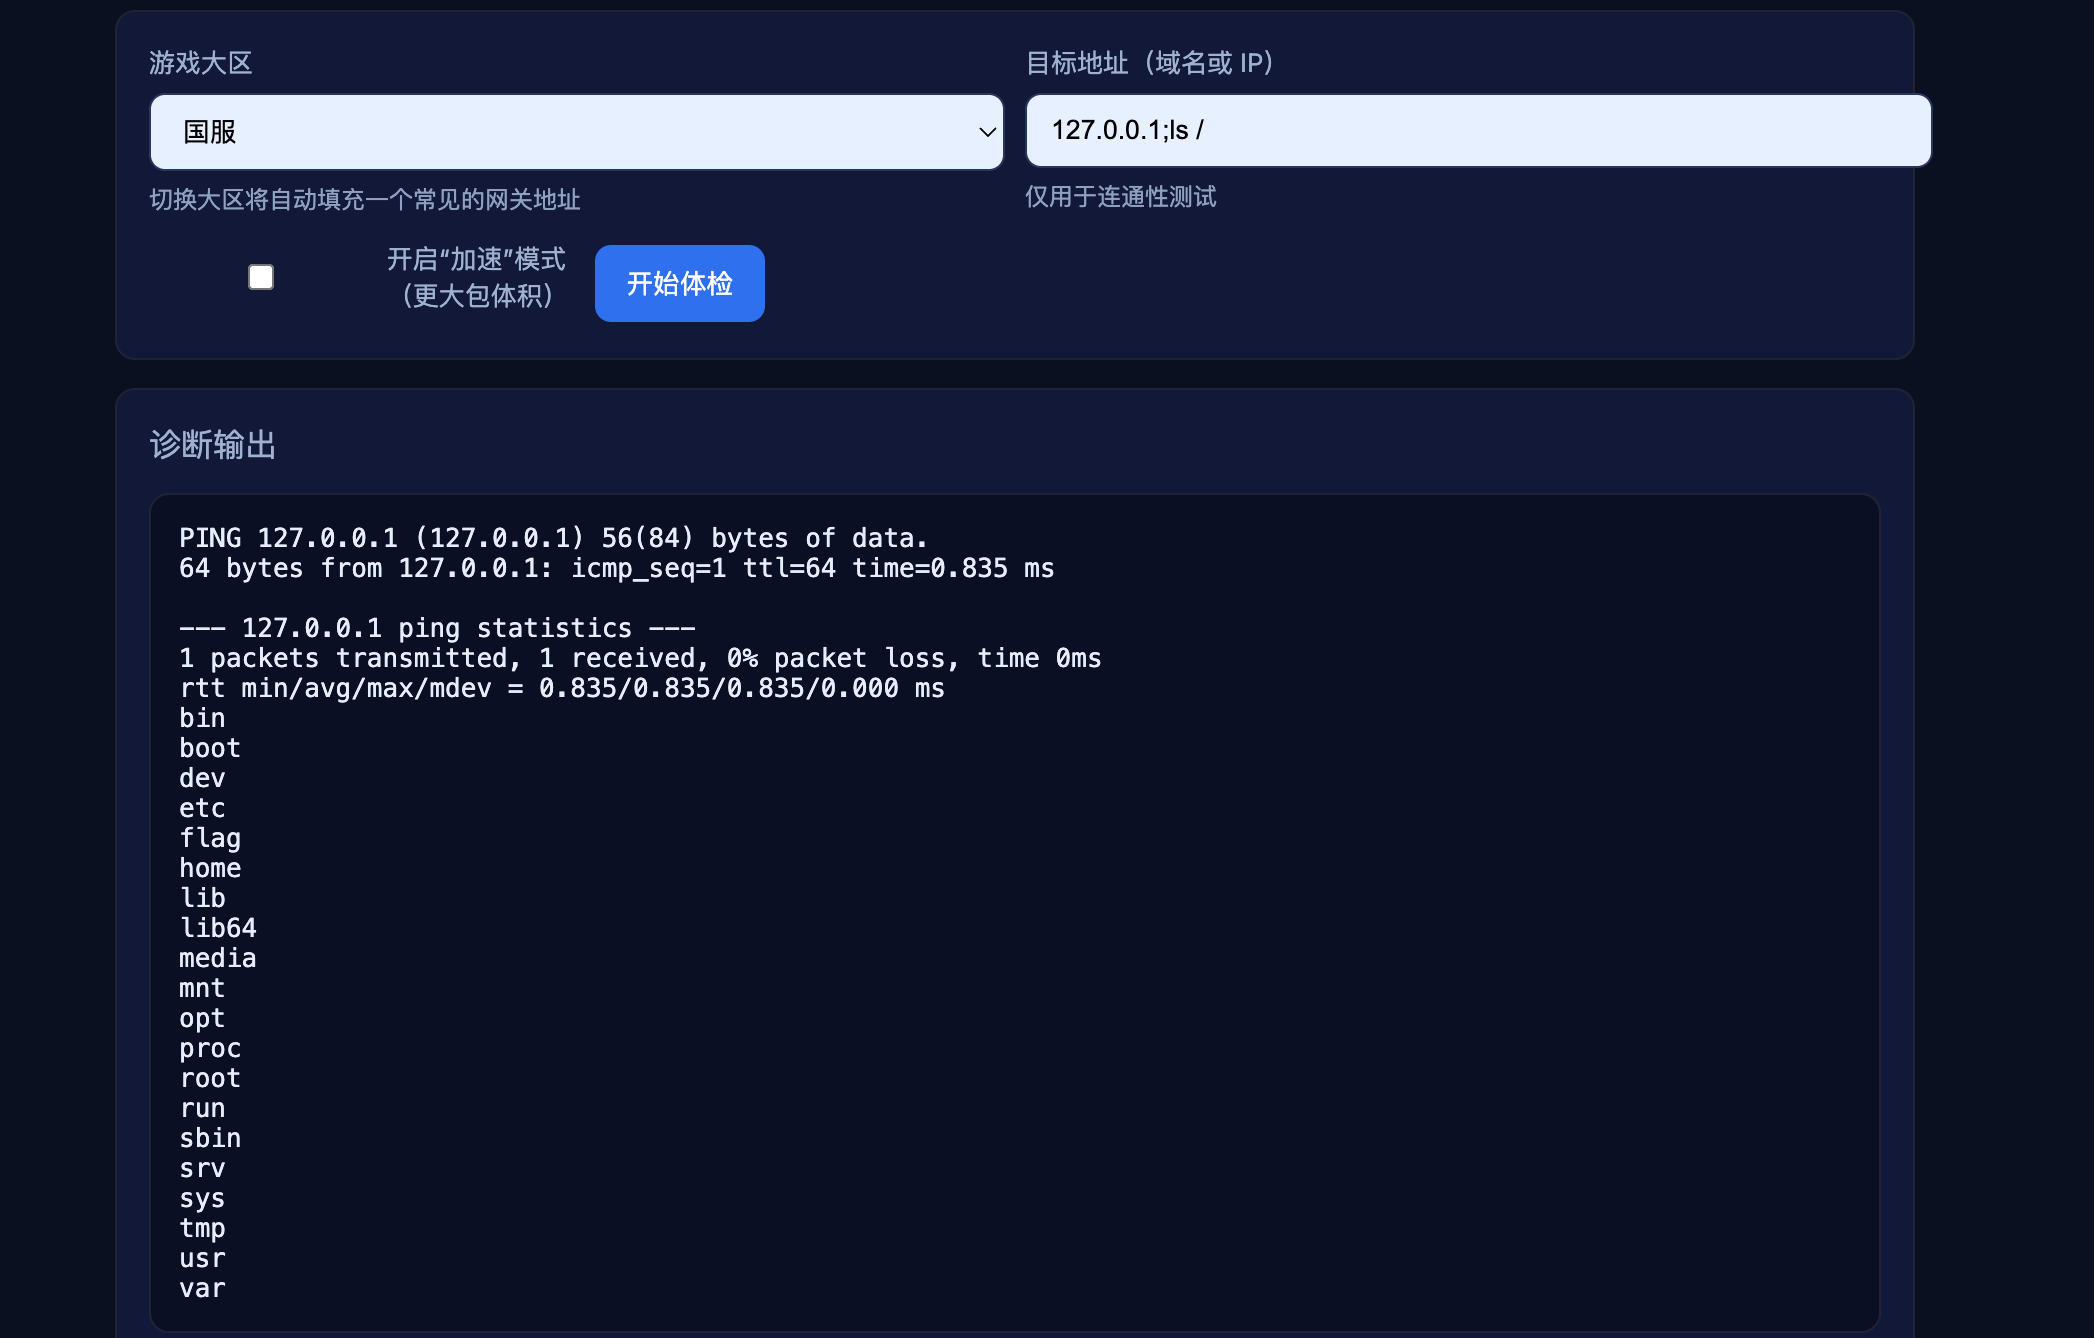Click the chevron arrow on 国服 selector
Screen dimensions: 2094x1338
tap(986, 132)
